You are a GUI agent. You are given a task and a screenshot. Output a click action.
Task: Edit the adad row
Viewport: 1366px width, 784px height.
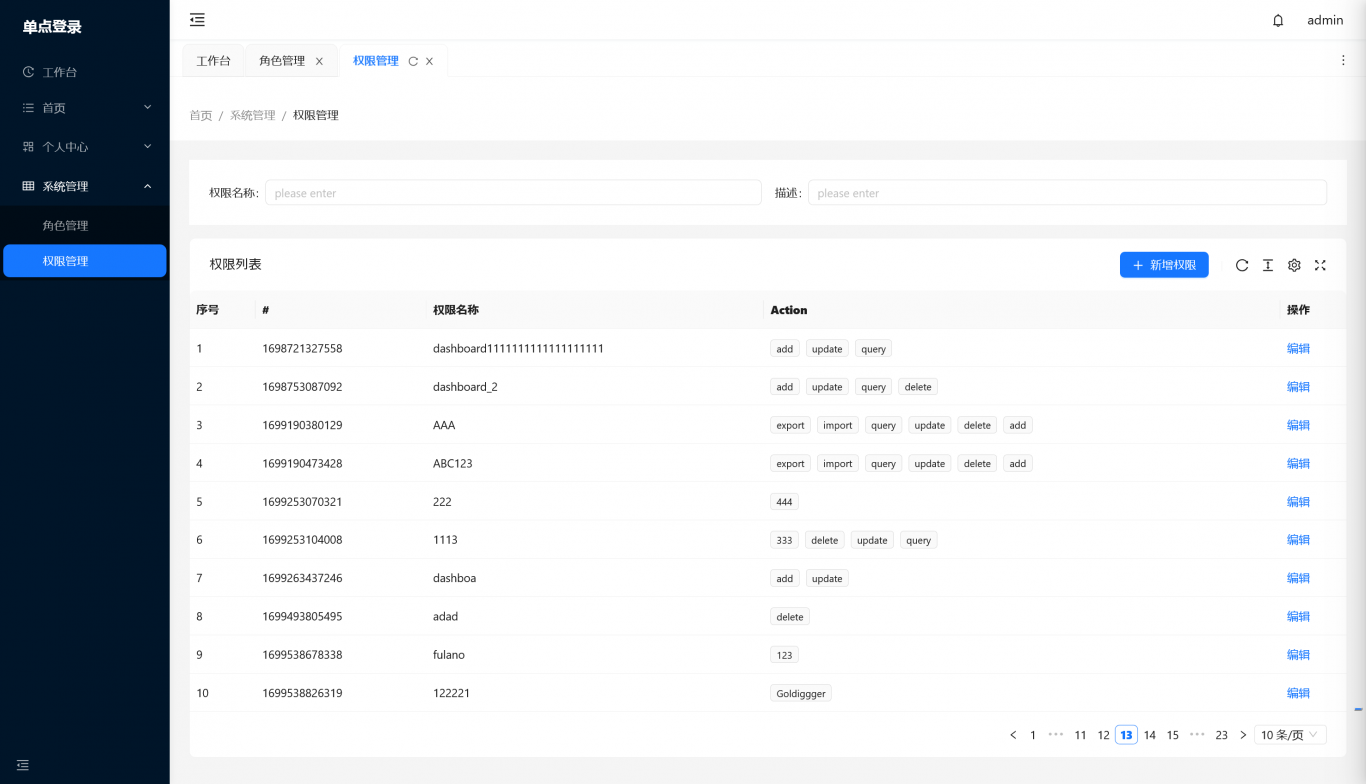[1298, 617]
